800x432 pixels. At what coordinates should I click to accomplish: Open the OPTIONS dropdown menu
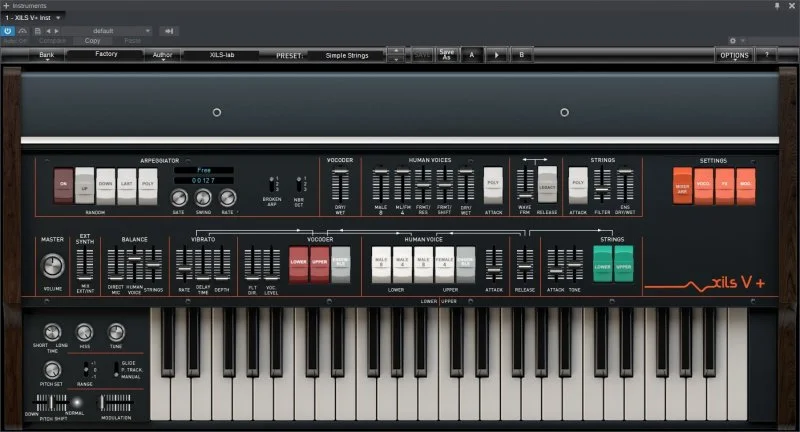coord(734,55)
